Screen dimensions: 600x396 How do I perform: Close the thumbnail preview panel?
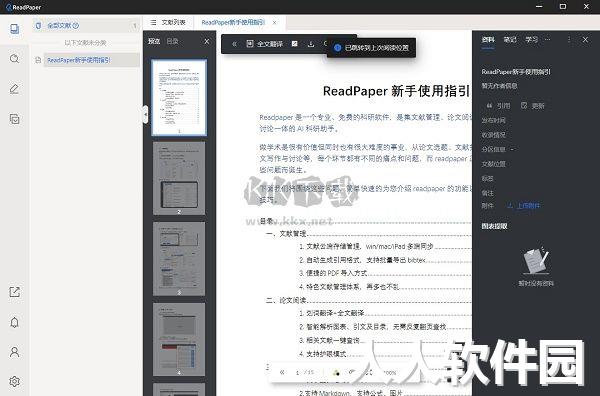point(207,41)
